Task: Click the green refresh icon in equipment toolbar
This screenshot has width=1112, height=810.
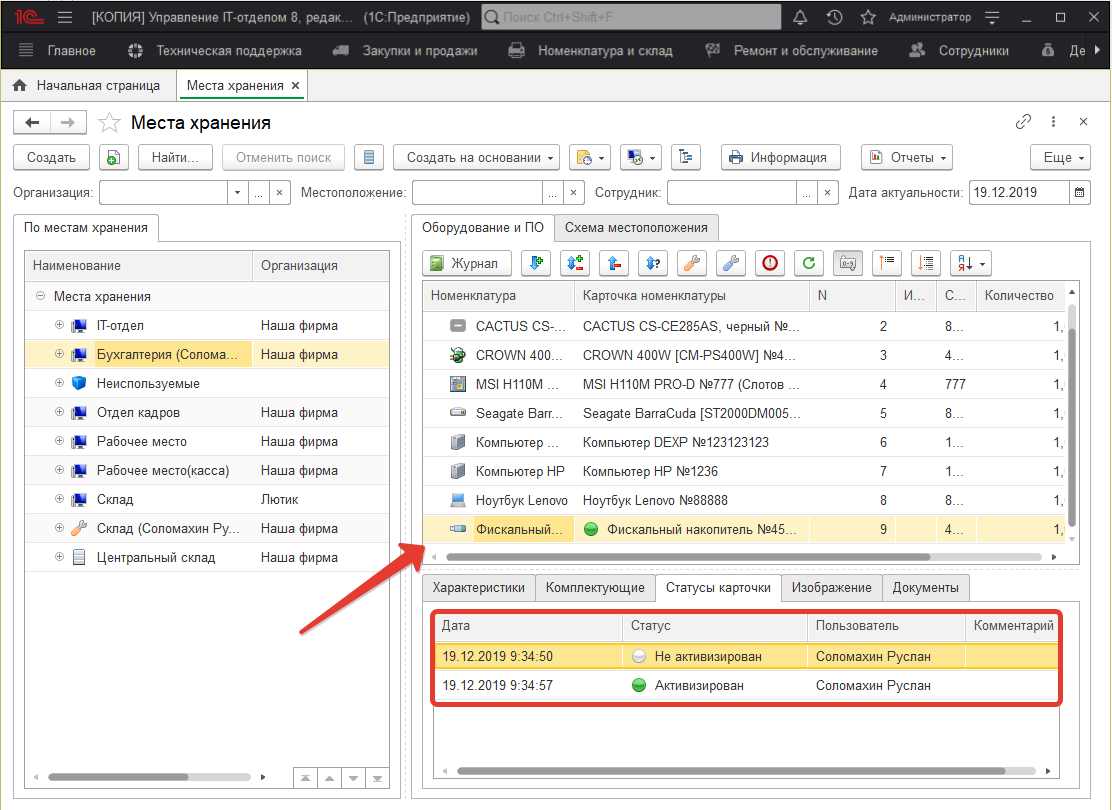Action: [x=809, y=263]
